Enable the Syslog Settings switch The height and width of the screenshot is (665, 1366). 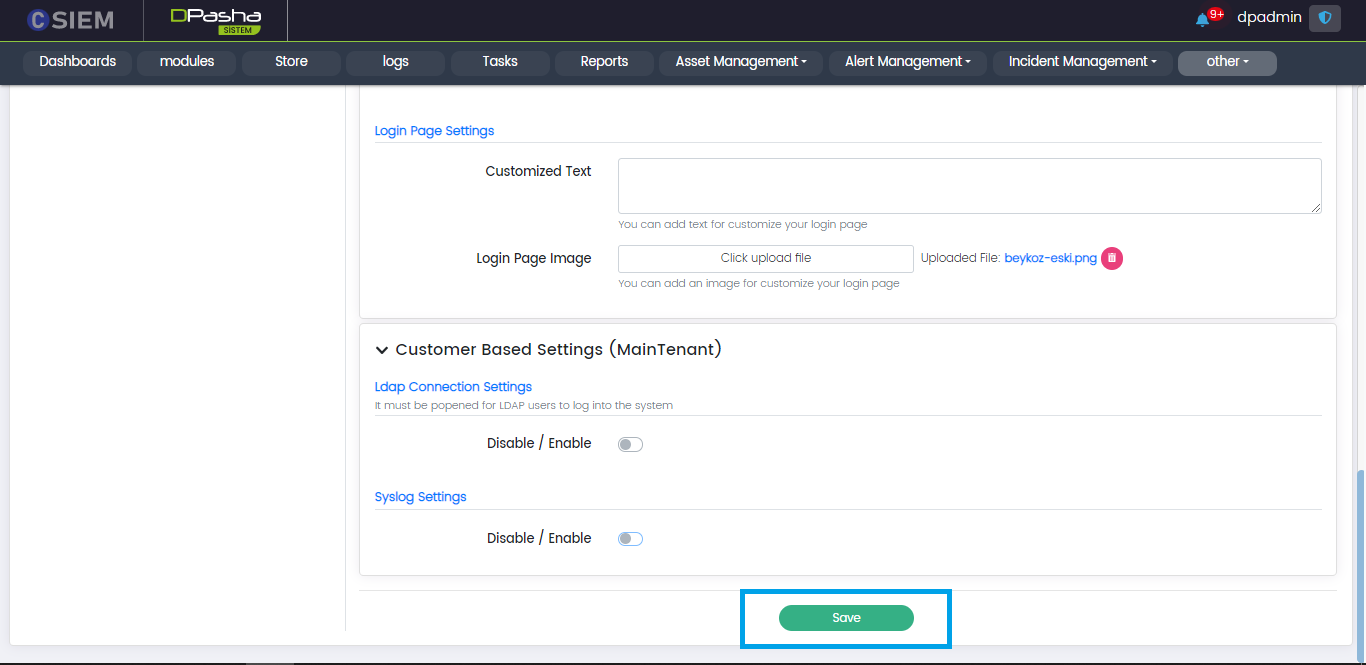630,539
